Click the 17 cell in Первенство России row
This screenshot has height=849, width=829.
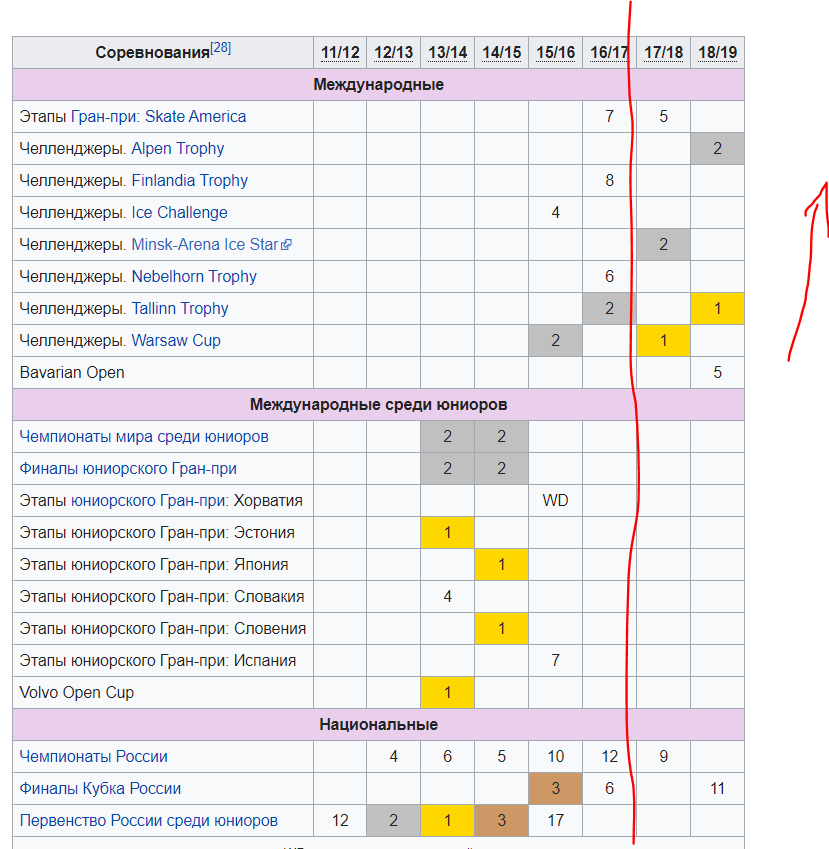click(x=556, y=820)
